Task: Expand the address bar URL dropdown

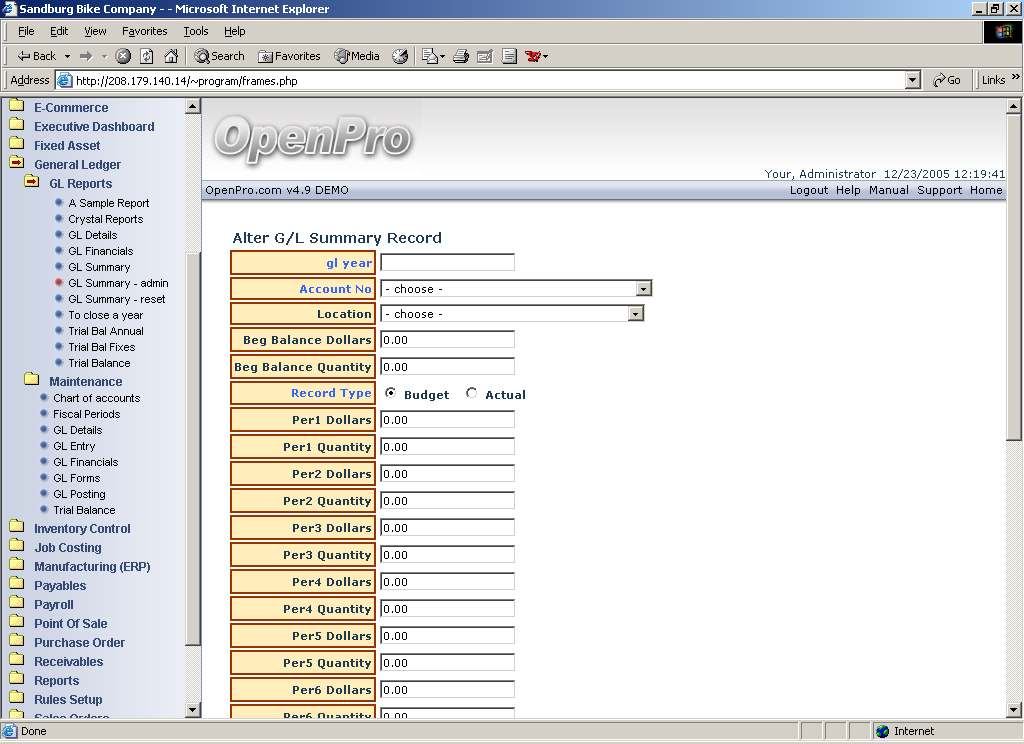Action: [x=912, y=80]
